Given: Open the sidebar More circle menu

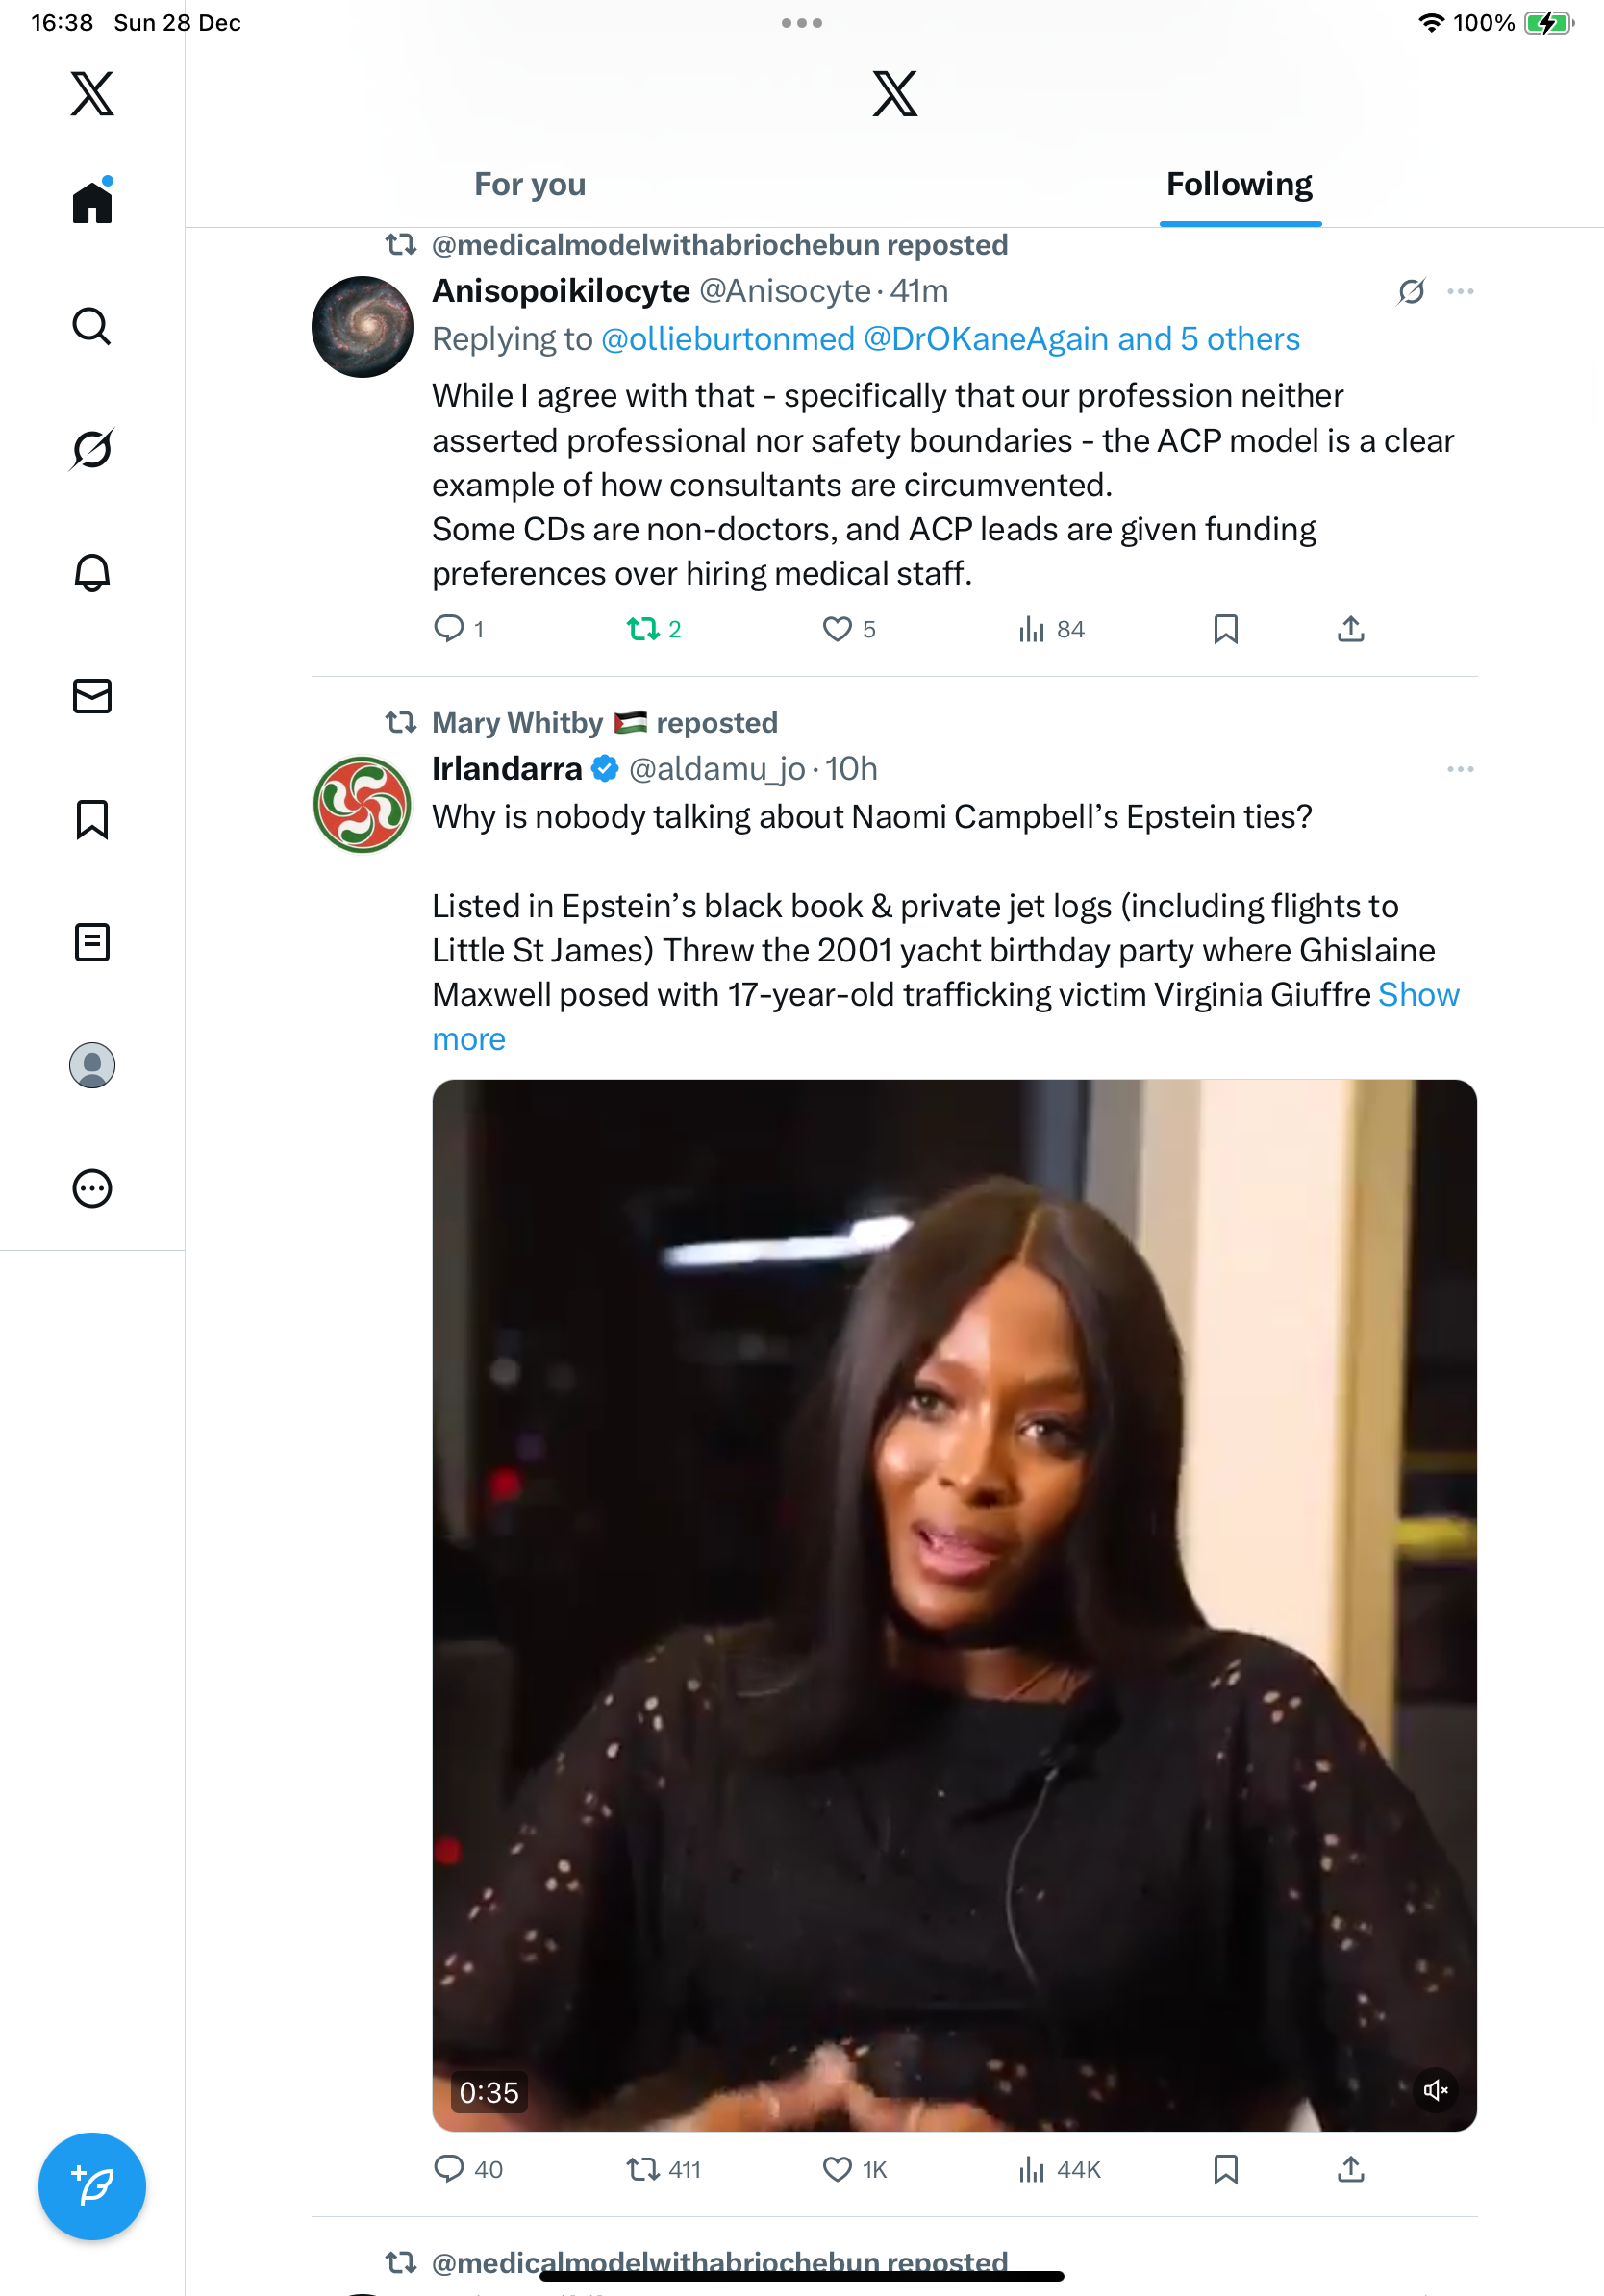Looking at the screenshot, I should (x=92, y=1188).
